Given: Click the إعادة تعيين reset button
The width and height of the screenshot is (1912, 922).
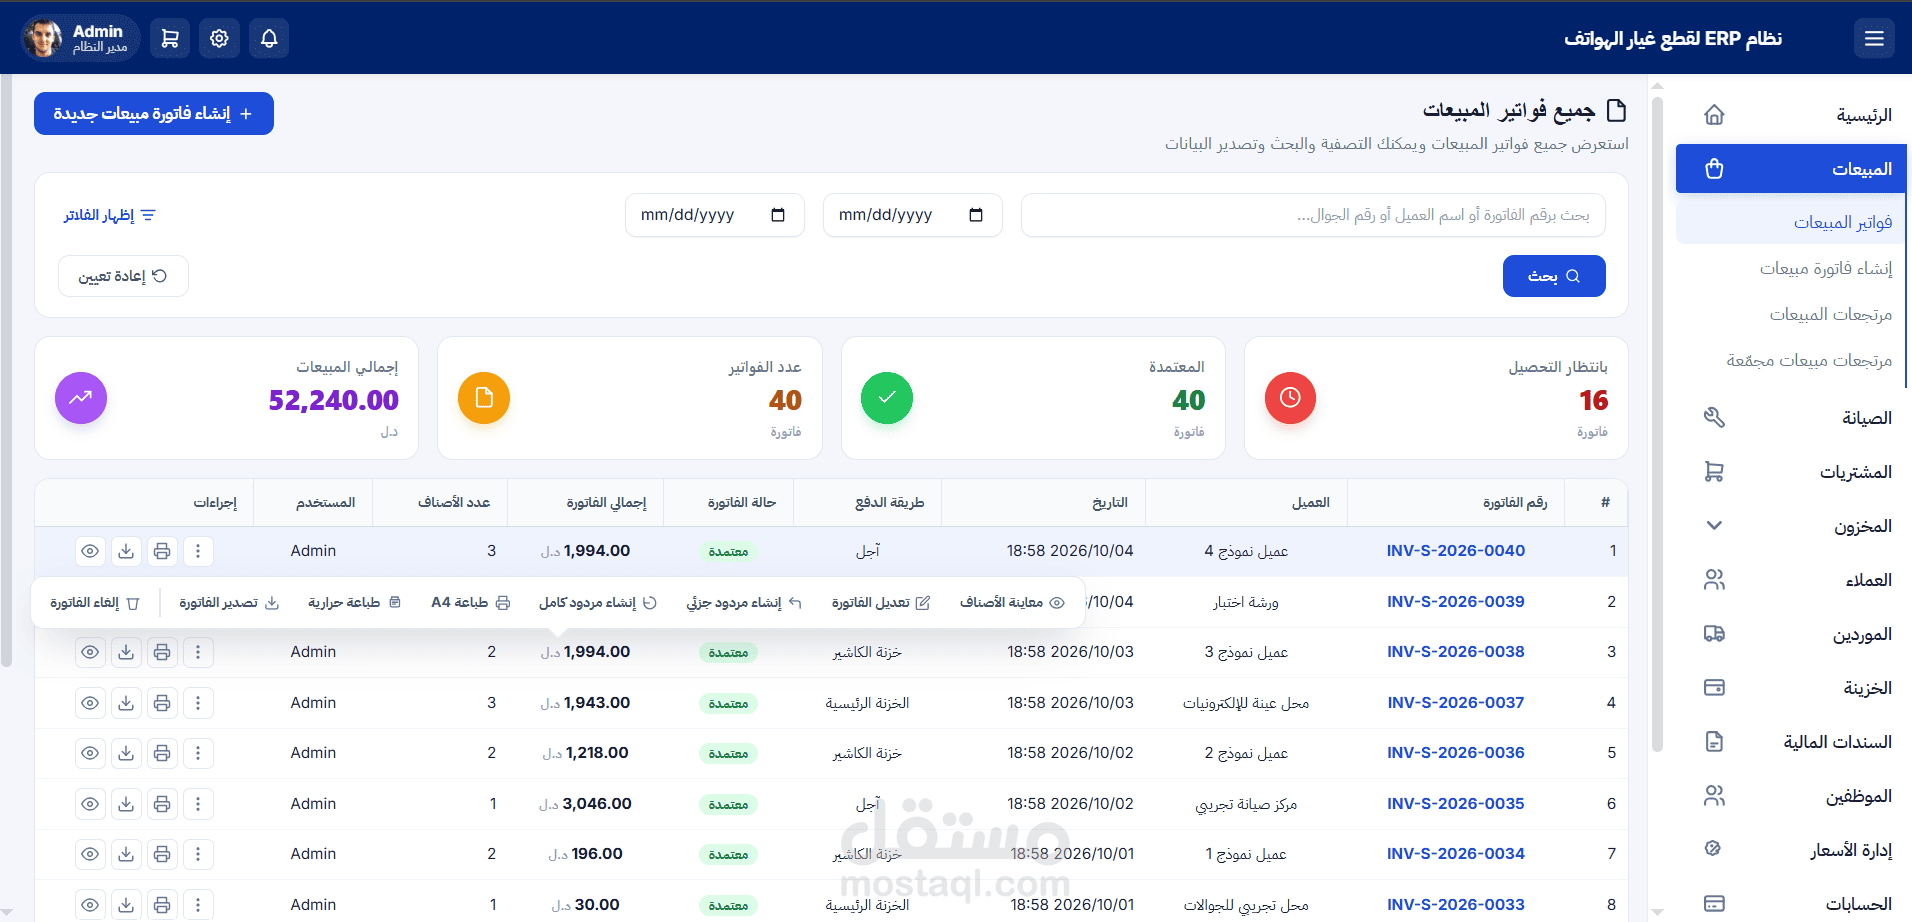Looking at the screenshot, I should point(123,276).
